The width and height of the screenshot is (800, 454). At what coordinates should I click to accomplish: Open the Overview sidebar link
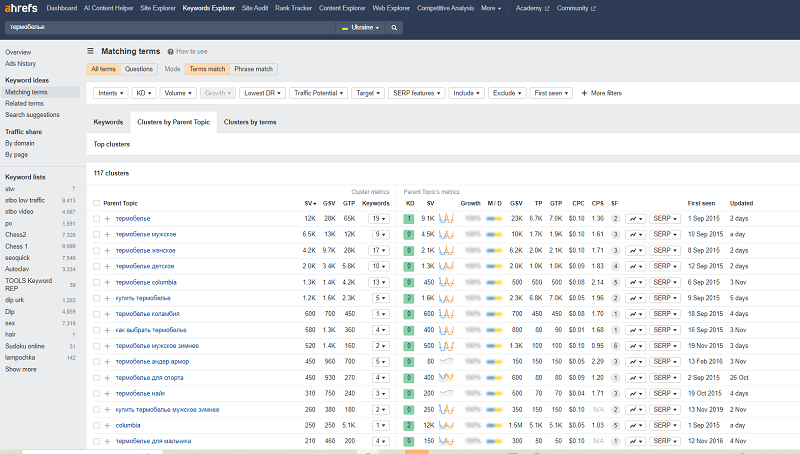(18, 52)
